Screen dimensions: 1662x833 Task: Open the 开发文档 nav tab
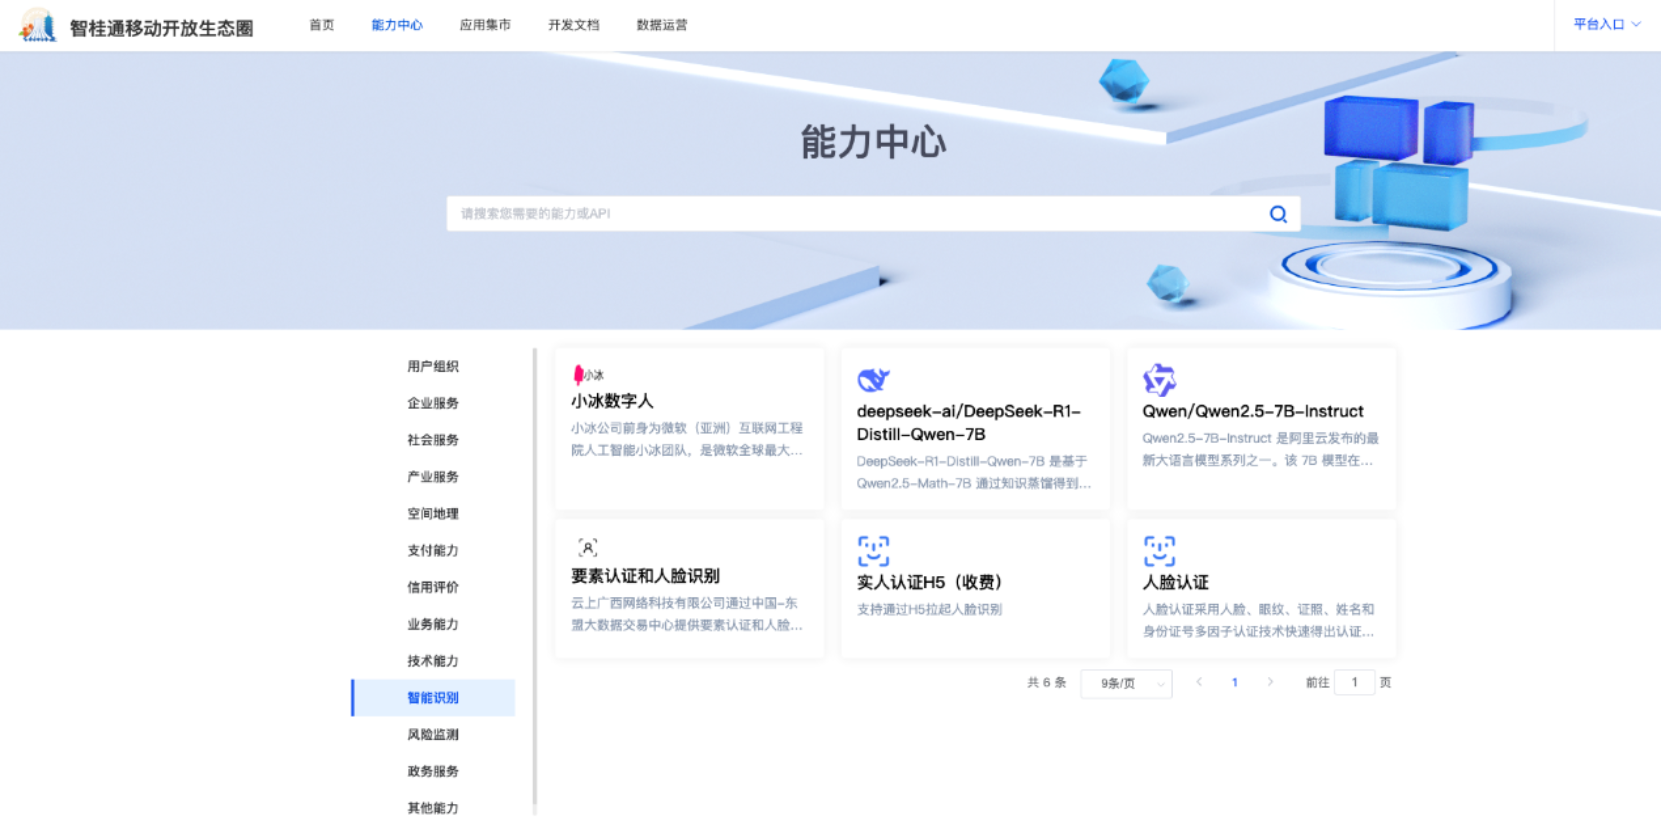point(574,25)
